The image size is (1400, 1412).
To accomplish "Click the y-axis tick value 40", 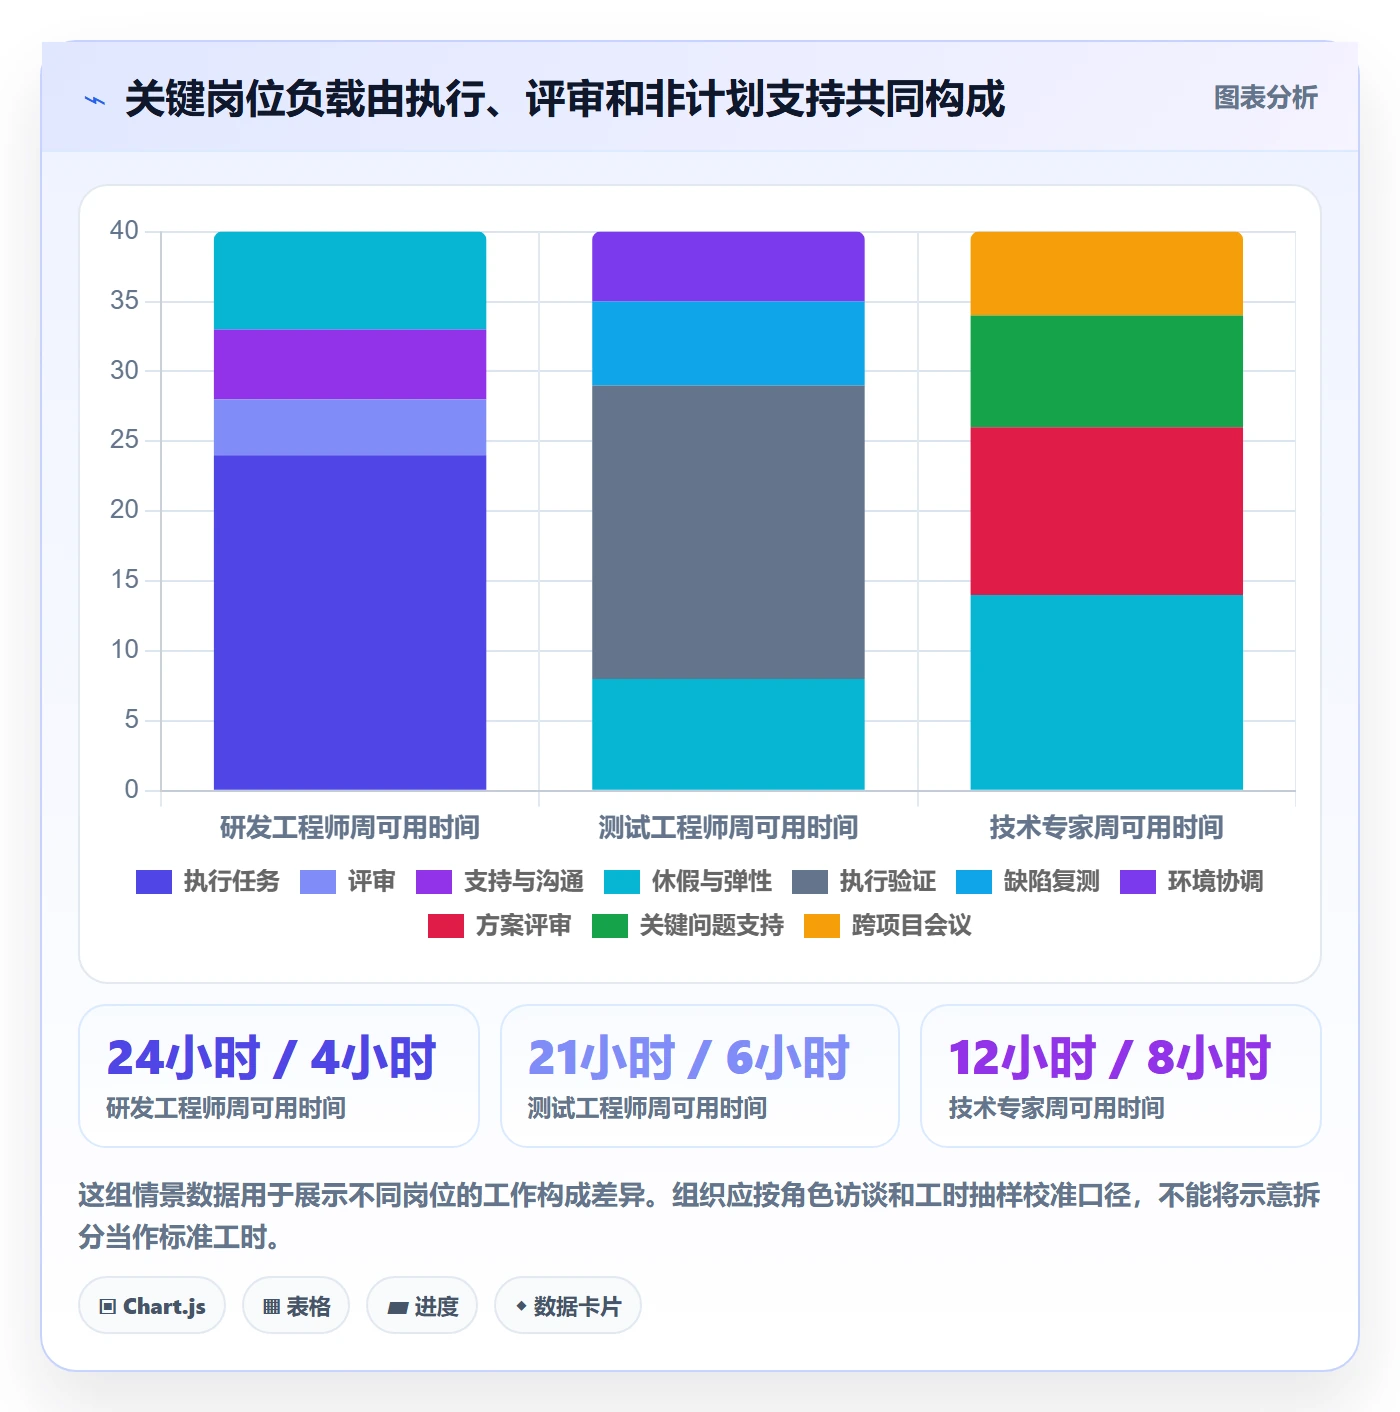I will pyautogui.click(x=124, y=231).
